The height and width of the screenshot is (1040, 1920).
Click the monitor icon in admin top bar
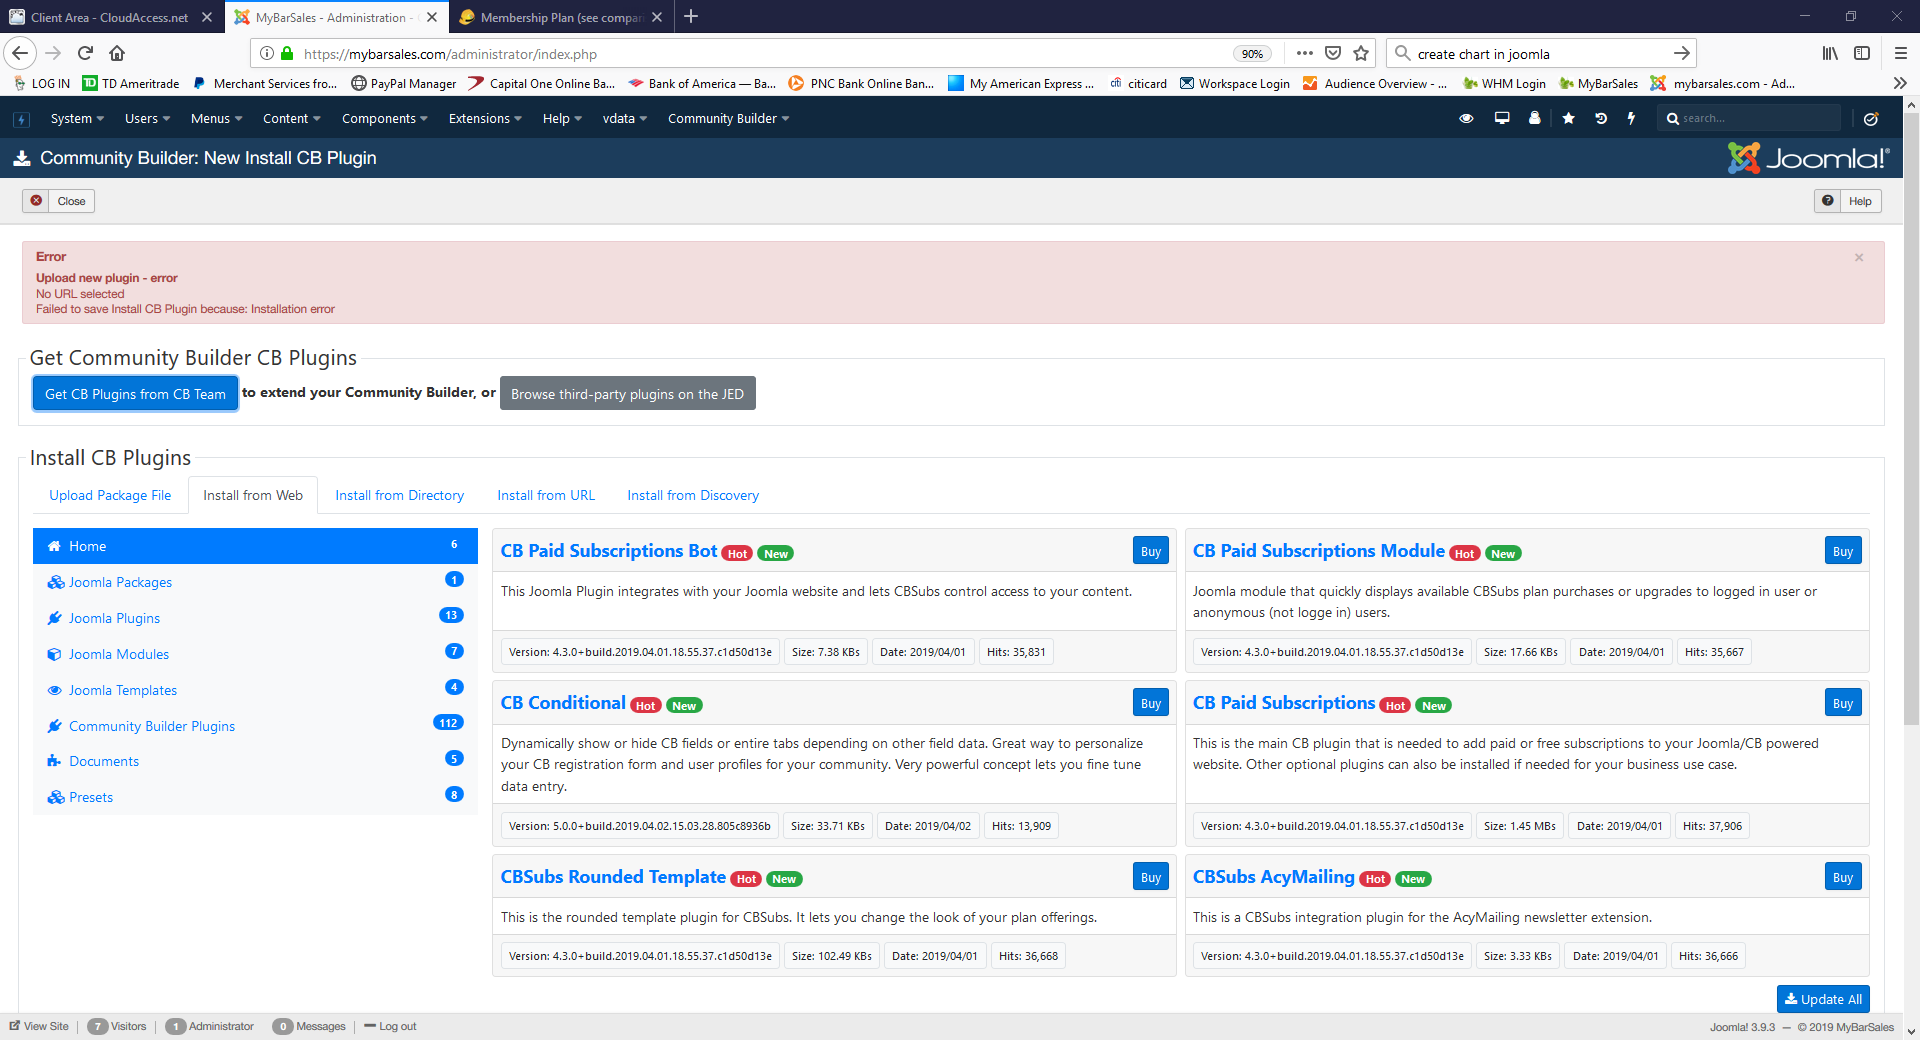1502,118
